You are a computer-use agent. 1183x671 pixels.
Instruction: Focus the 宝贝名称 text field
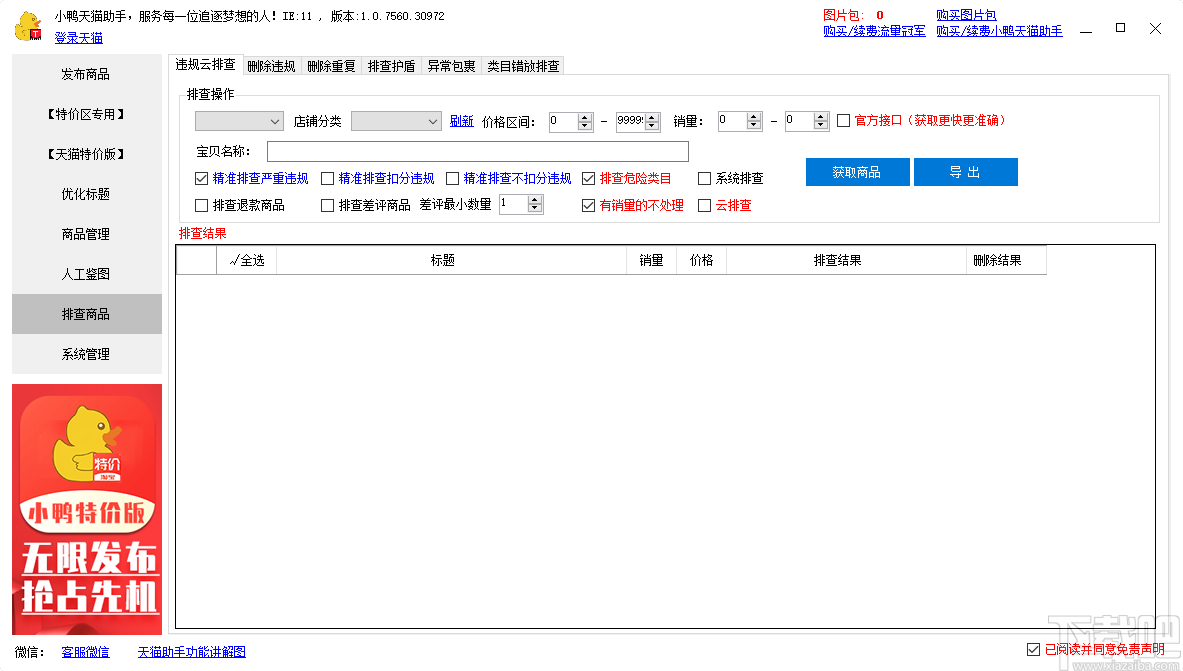pos(478,152)
